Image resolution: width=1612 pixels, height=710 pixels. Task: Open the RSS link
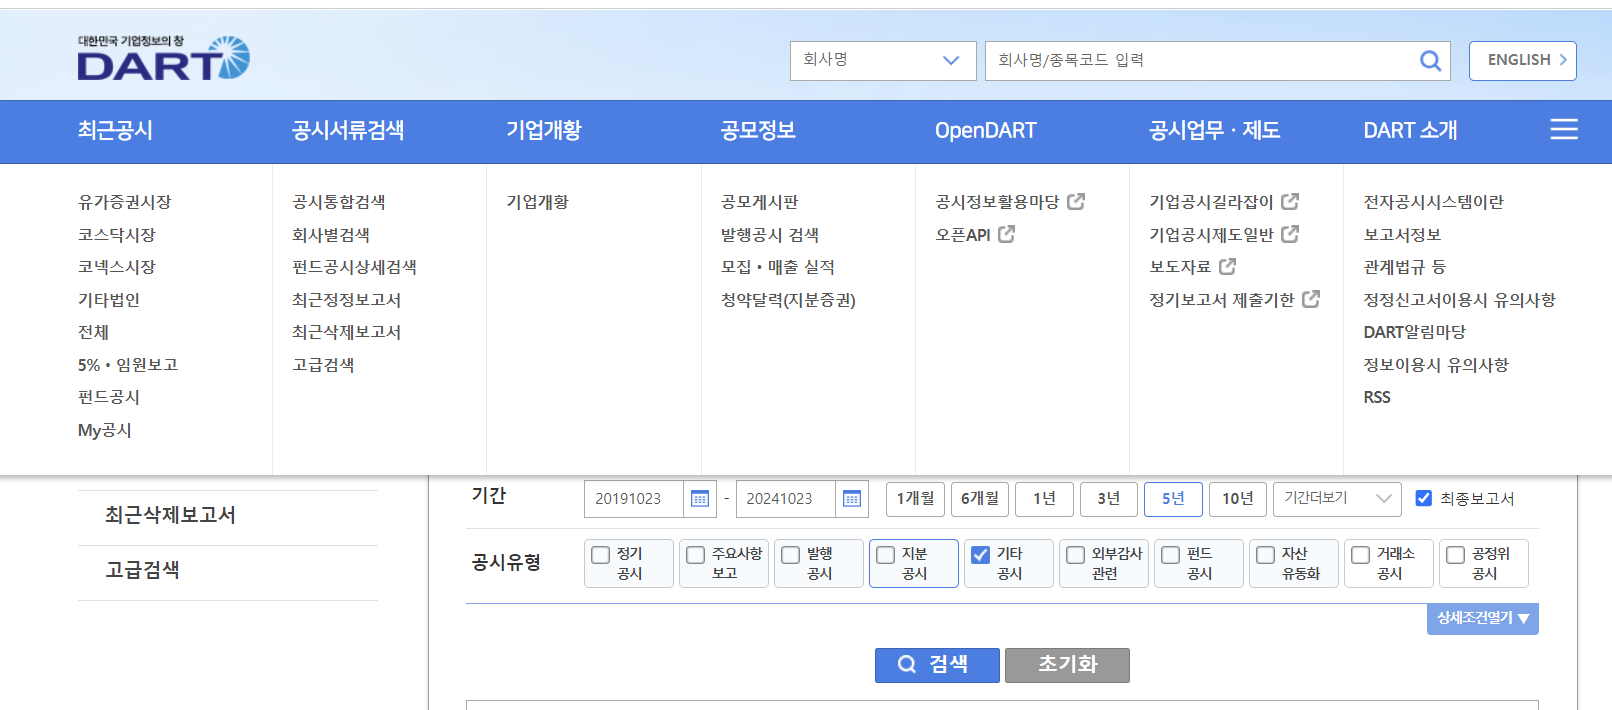[1377, 397]
